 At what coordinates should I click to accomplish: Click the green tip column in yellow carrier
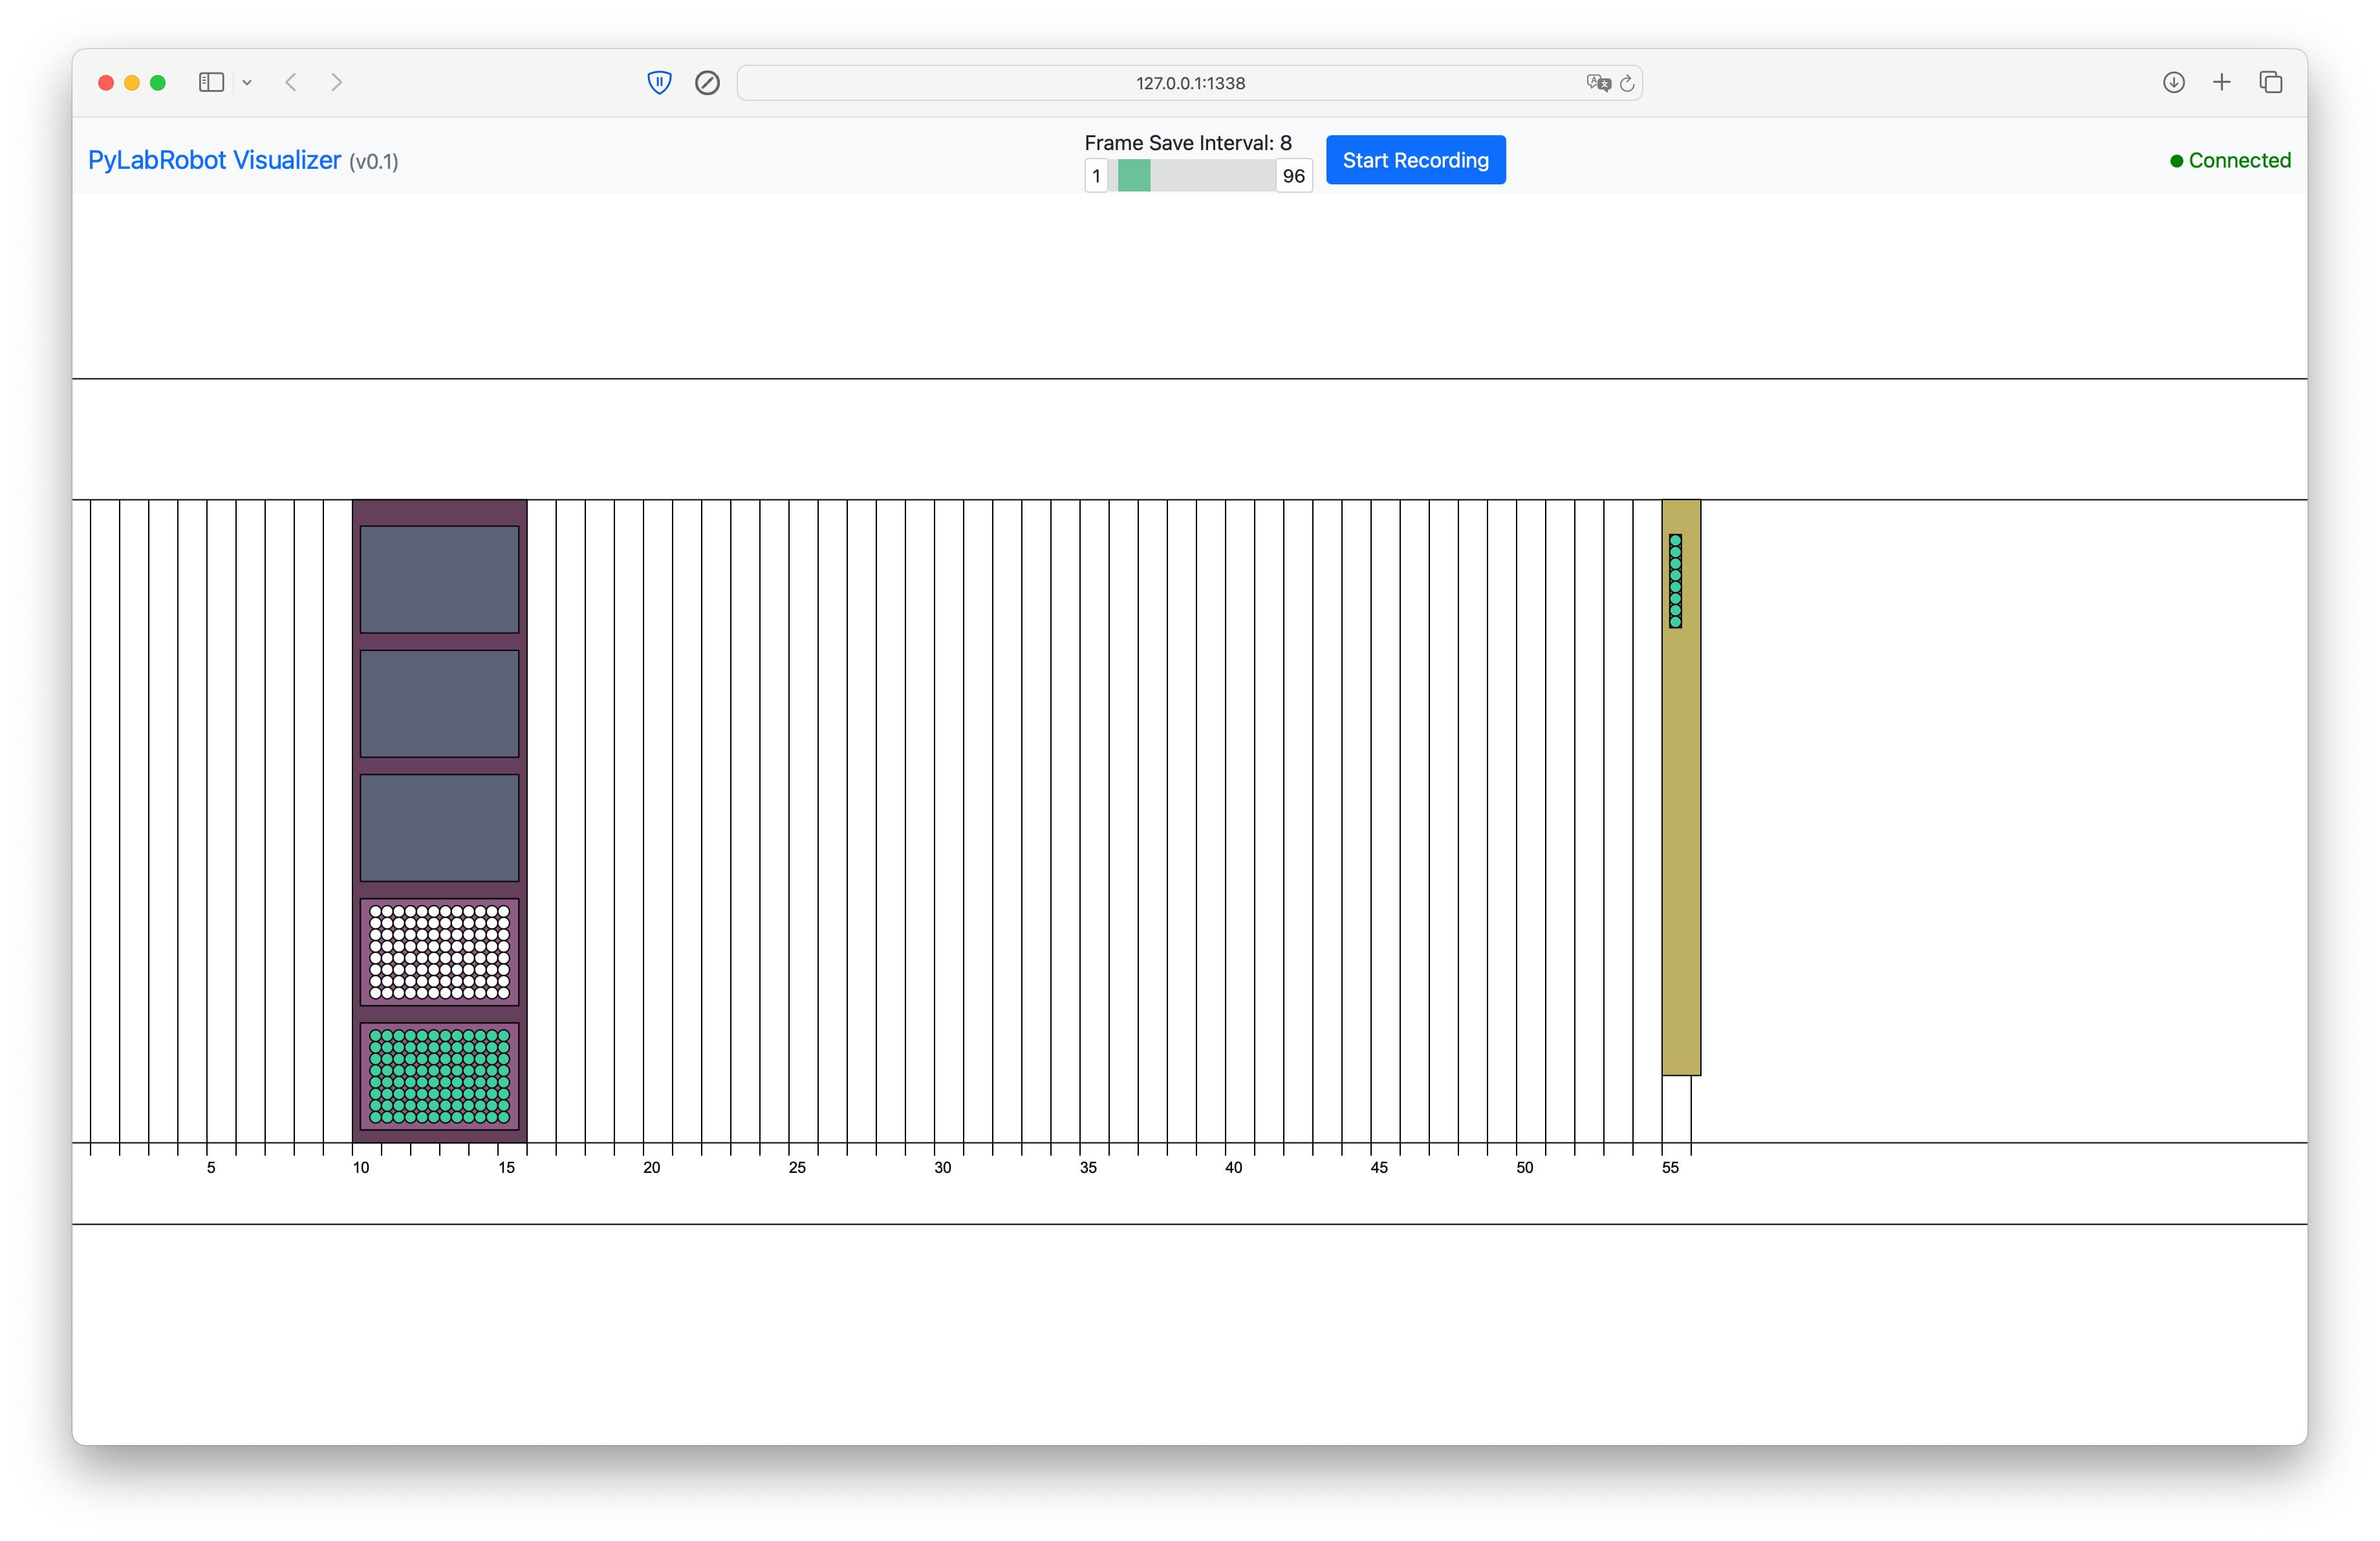pyautogui.click(x=1675, y=581)
